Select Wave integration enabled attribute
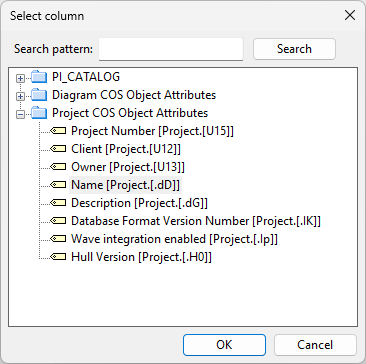This screenshot has width=366, height=364. click(x=174, y=239)
